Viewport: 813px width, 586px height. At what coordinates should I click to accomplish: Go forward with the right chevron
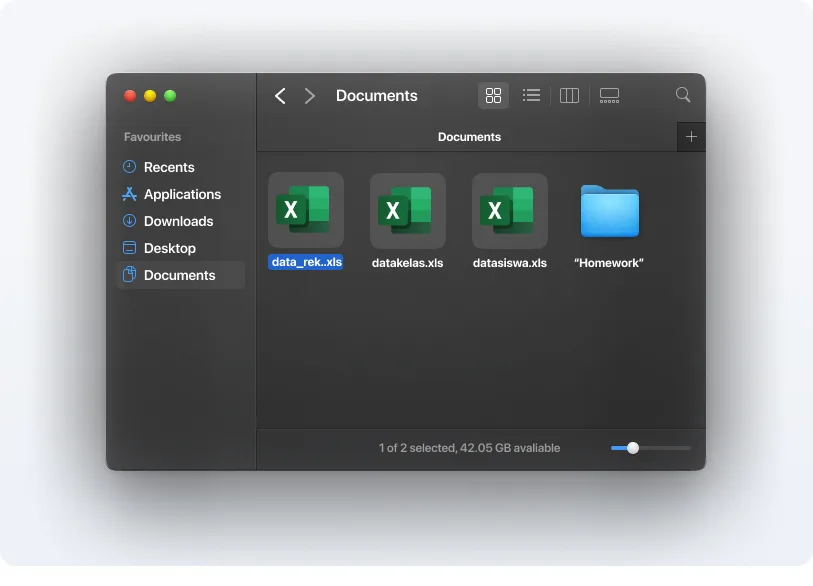[310, 96]
